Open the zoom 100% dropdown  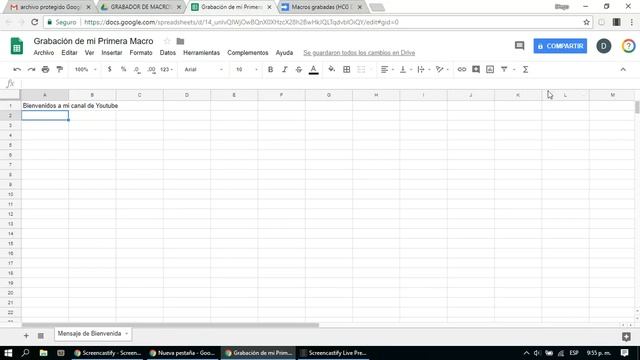tap(85, 69)
